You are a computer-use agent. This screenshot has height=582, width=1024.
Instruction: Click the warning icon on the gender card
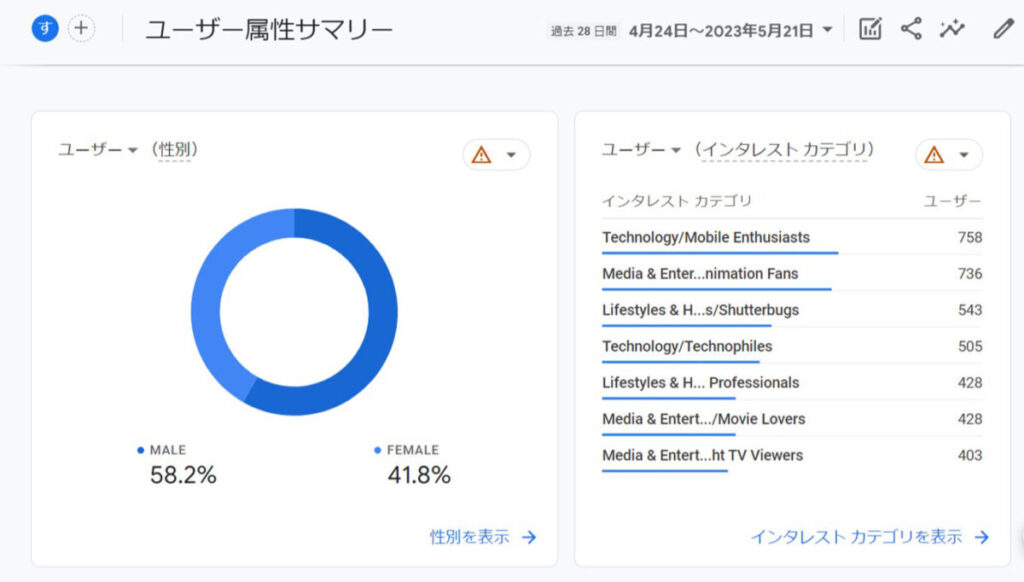pyautogui.click(x=483, y=154)
